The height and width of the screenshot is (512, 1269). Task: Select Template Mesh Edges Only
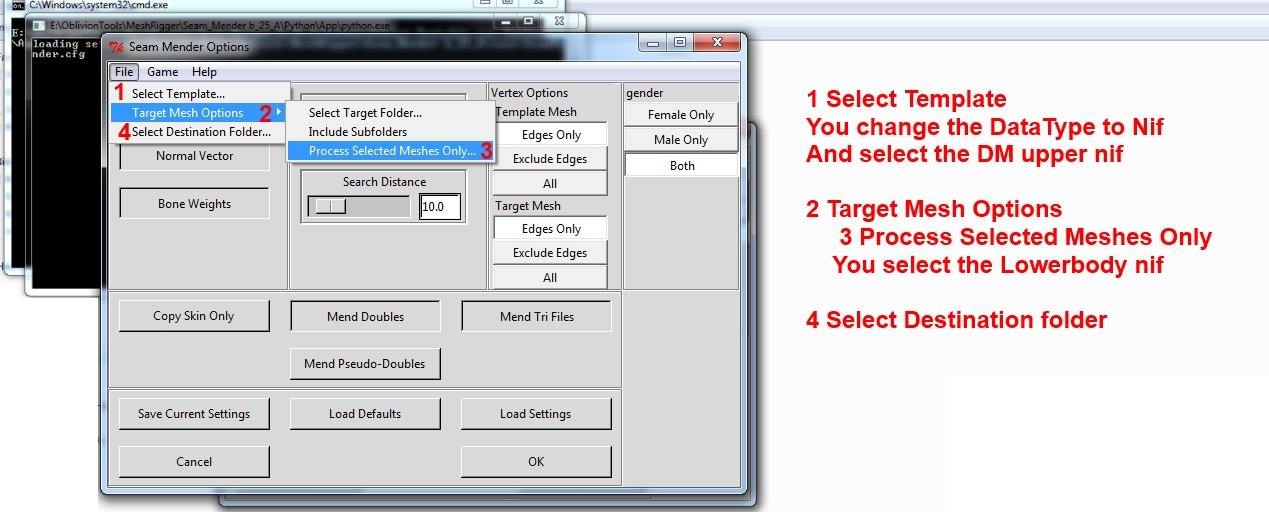coord(550,134)
